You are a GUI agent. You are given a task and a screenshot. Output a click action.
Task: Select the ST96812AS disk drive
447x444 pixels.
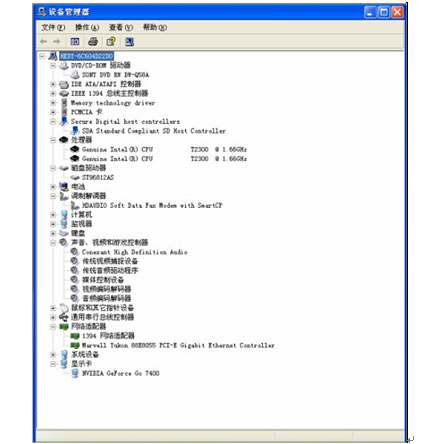[x=98, y=177]
